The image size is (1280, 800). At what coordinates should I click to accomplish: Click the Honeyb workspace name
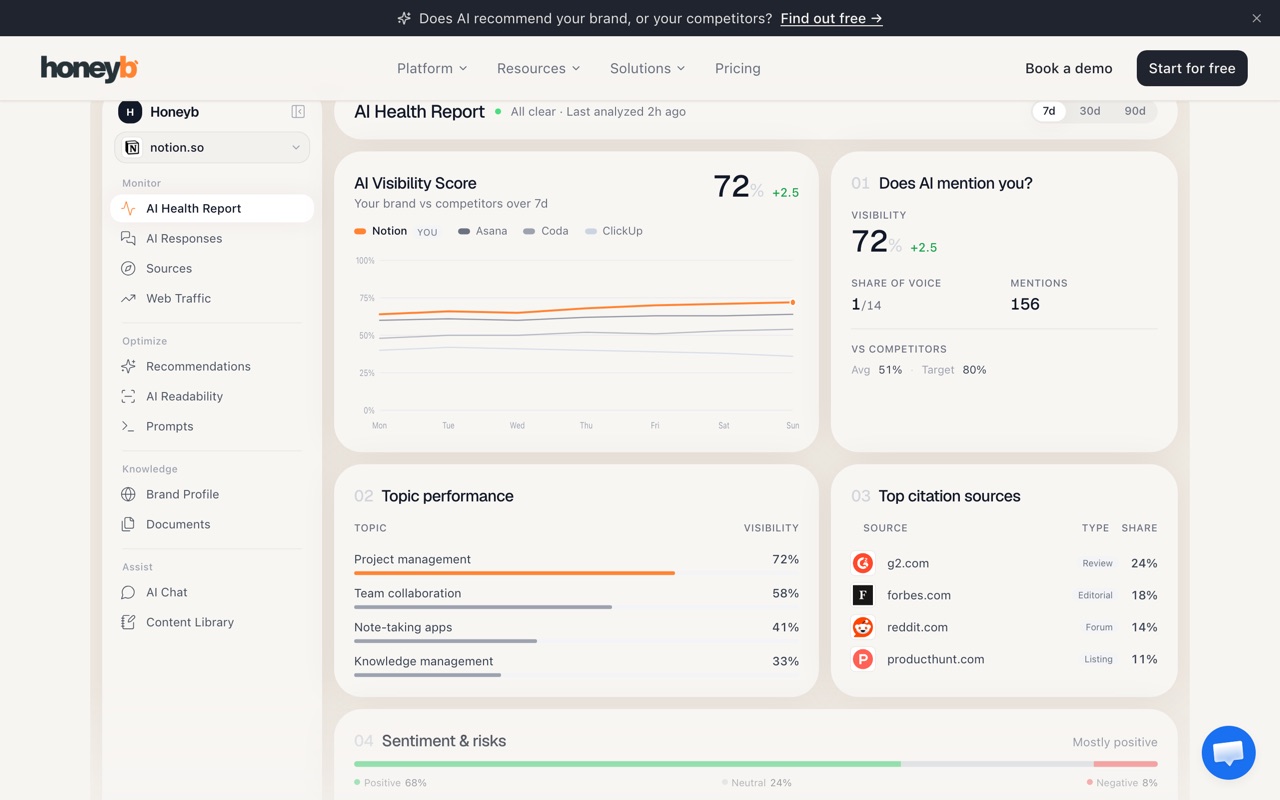click(x=174, y=112)
